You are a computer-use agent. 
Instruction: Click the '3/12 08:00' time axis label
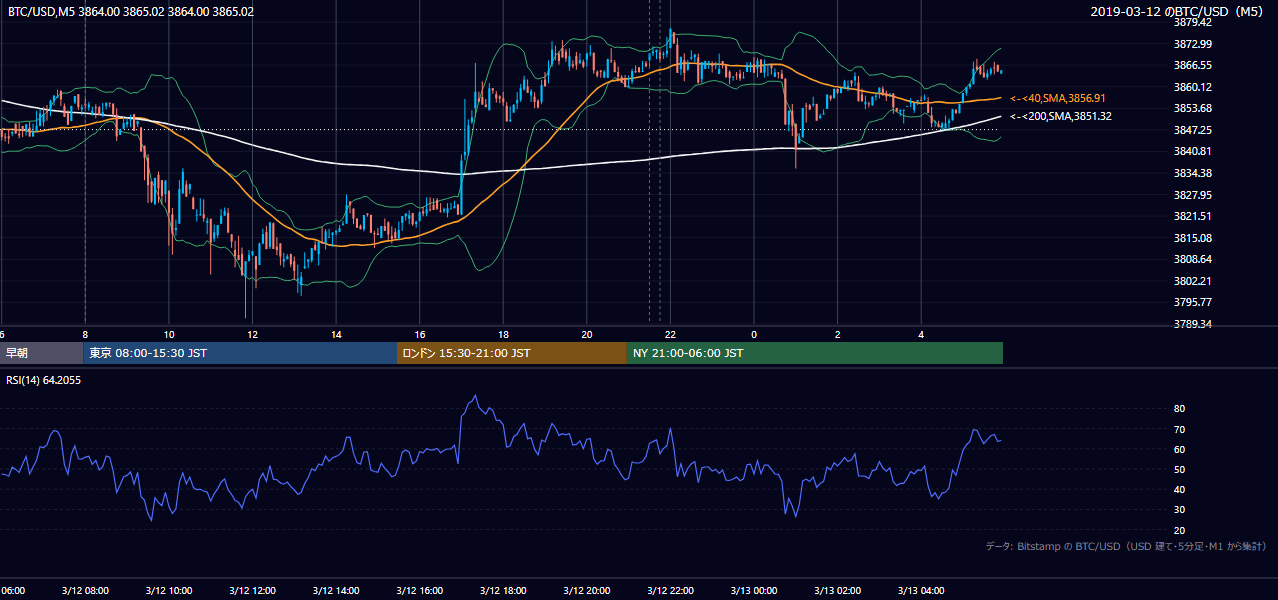click(x=85, y=591)
